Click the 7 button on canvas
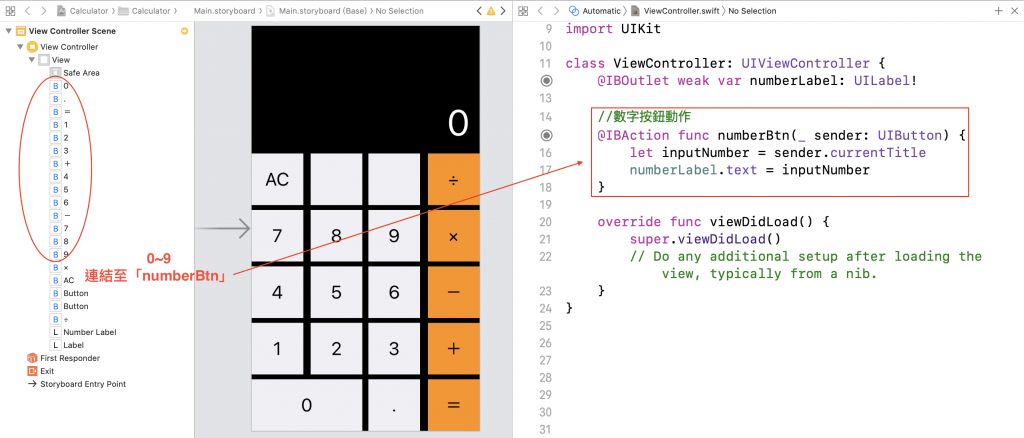The width and height of the screenshot is (1024, 438). point(277,236)
